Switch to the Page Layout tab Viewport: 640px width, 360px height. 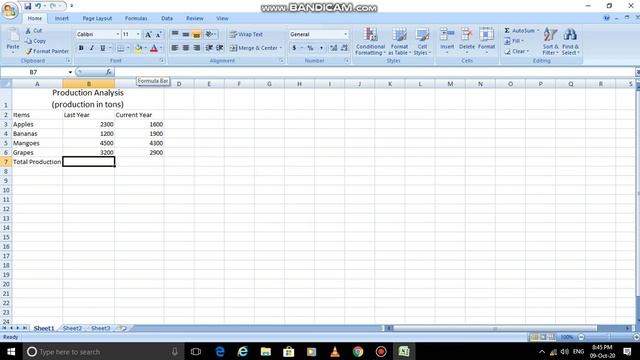point(97,18)
